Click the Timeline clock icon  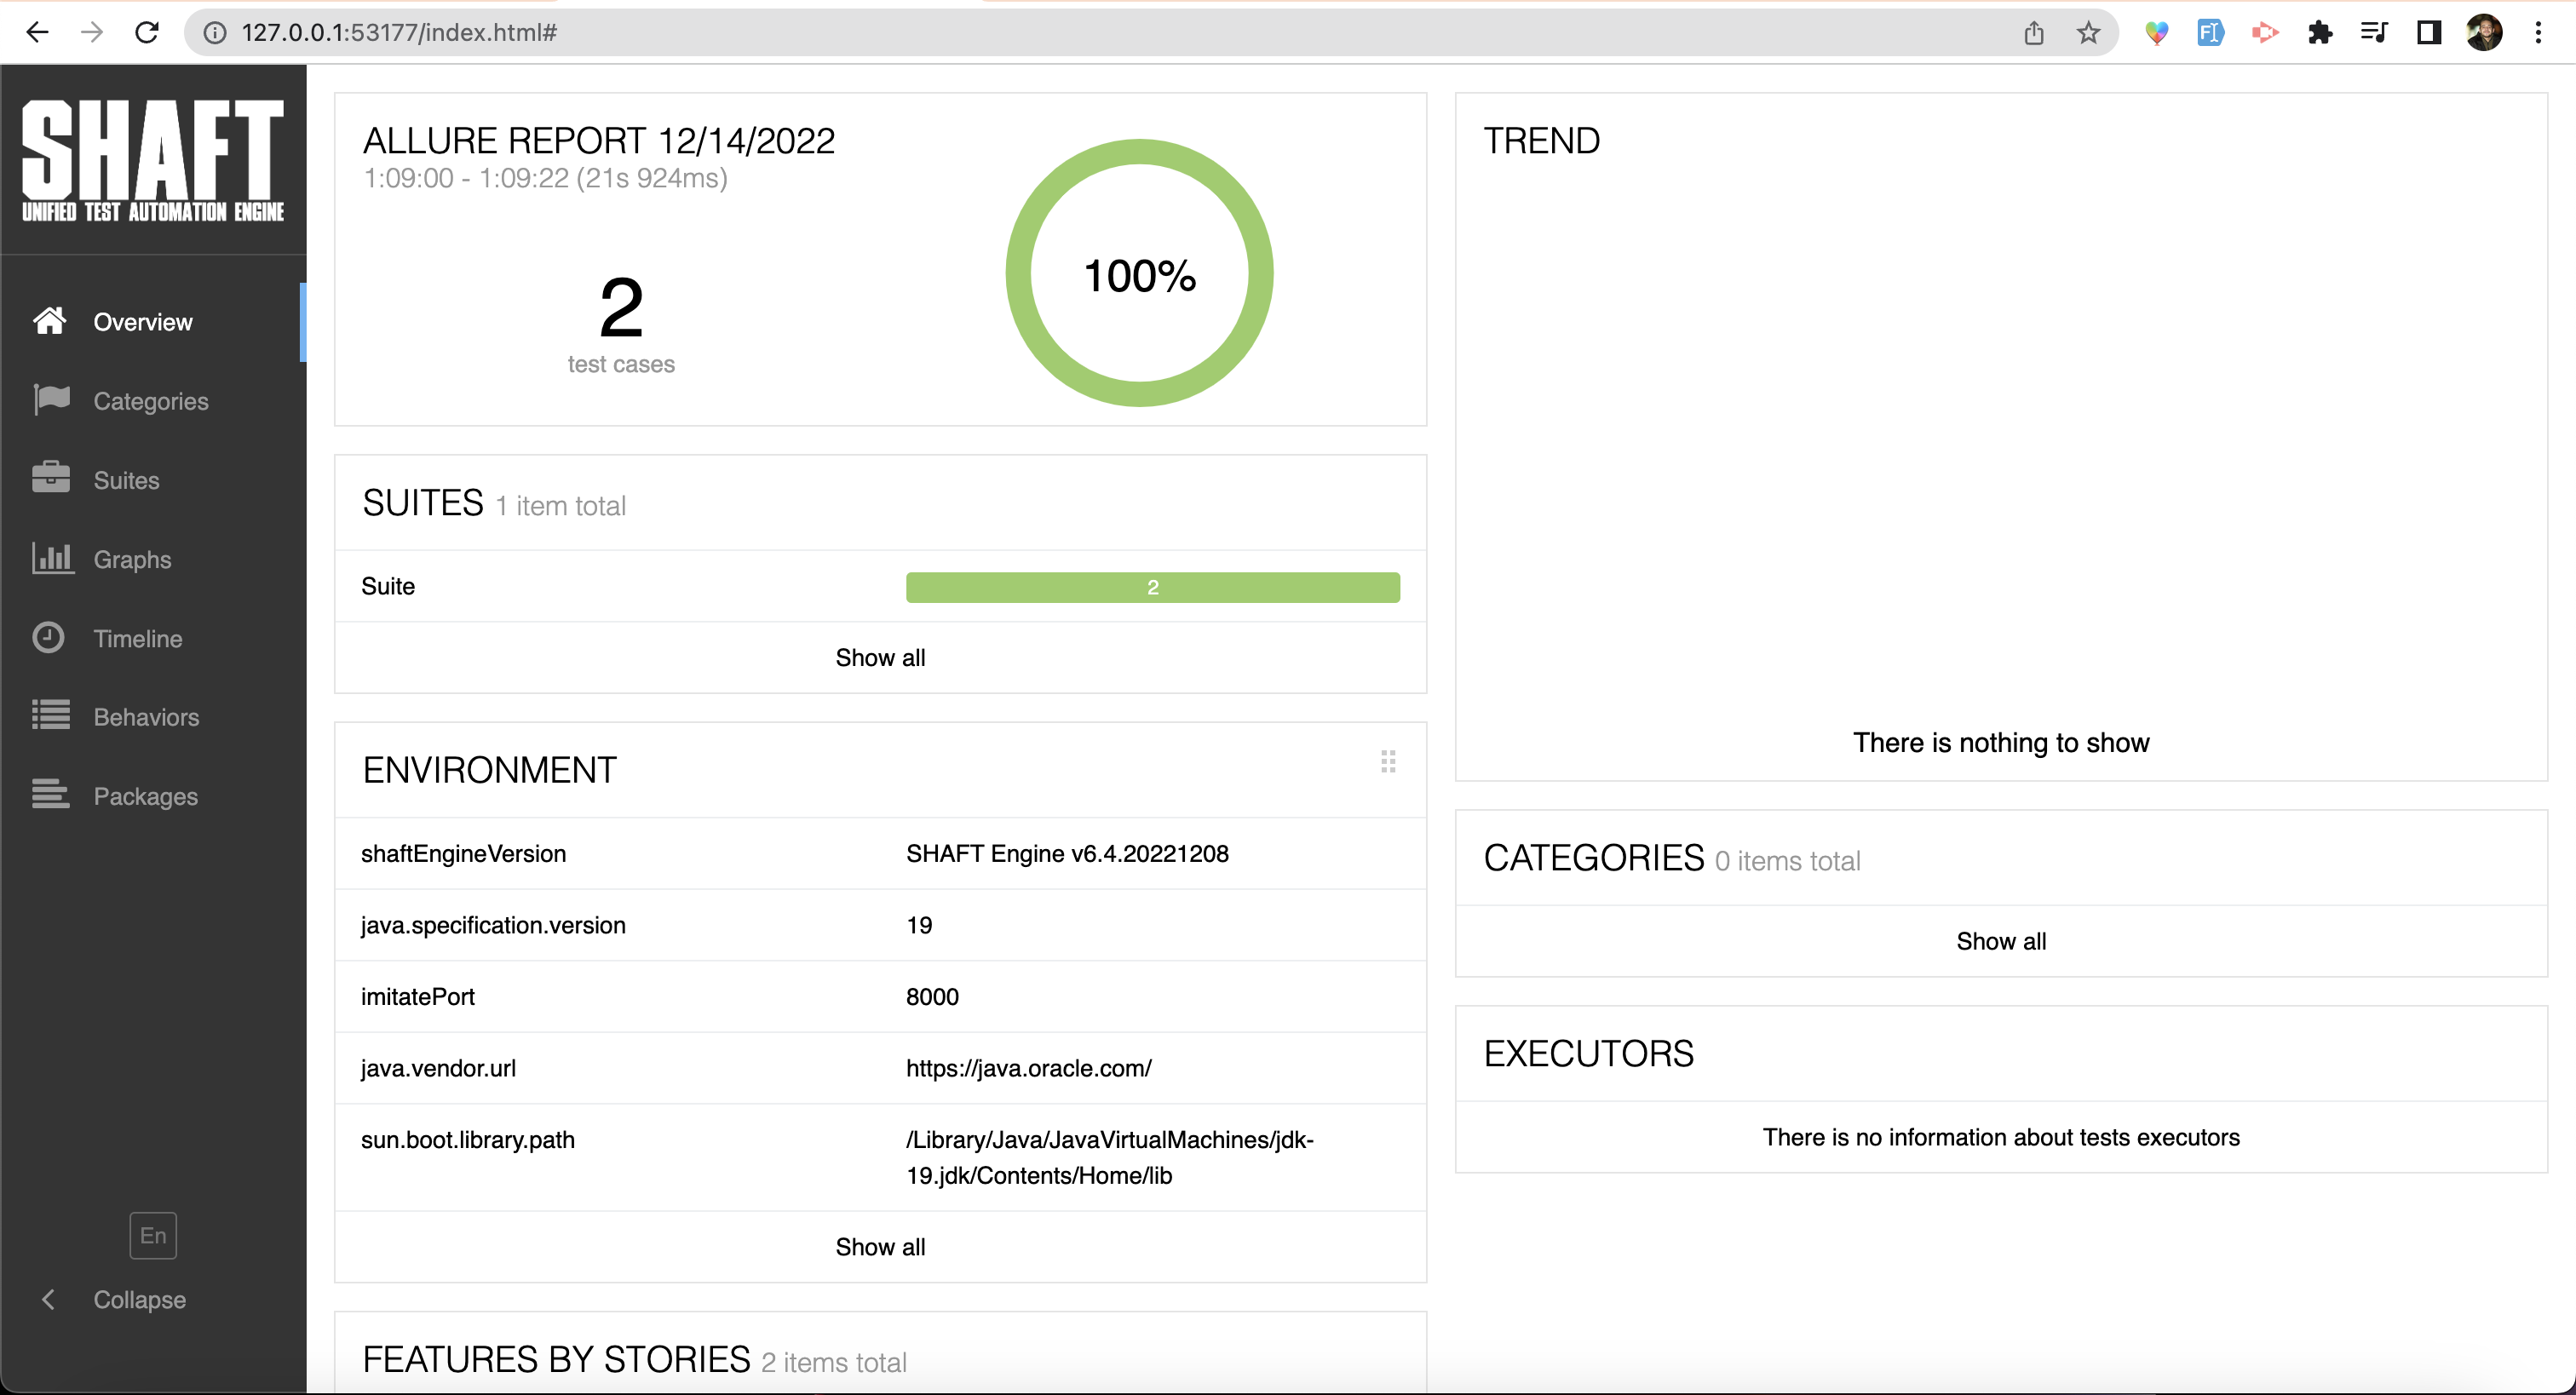tap(49, 637)
